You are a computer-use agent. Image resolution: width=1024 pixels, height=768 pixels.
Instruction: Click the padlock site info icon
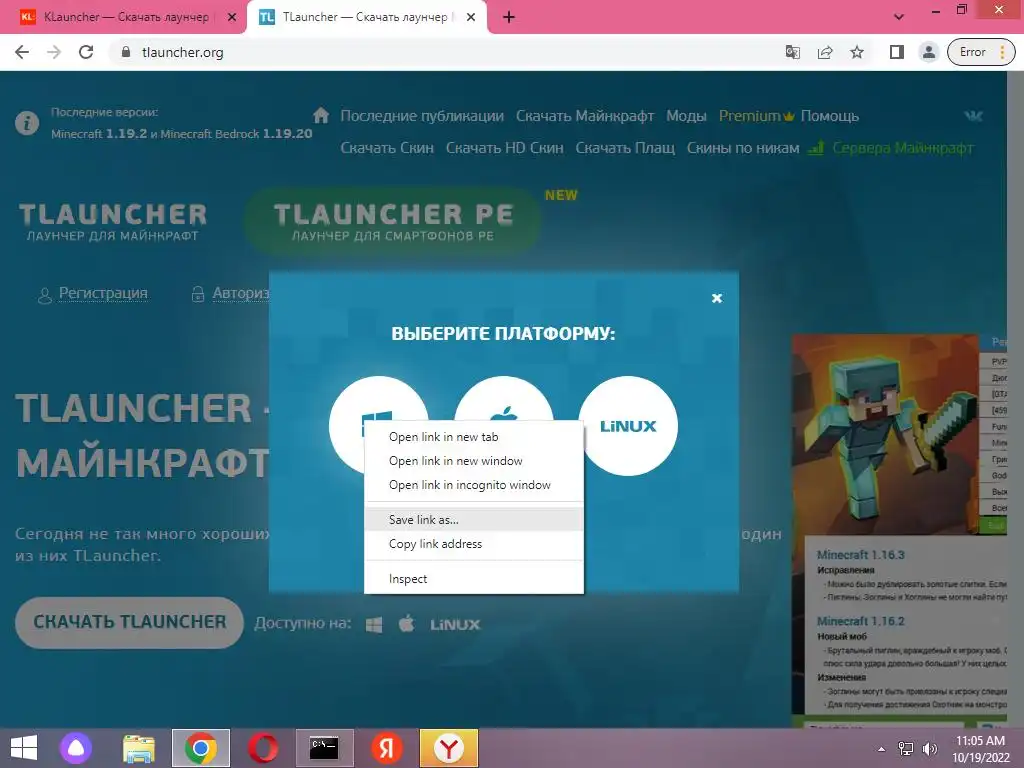126,52
